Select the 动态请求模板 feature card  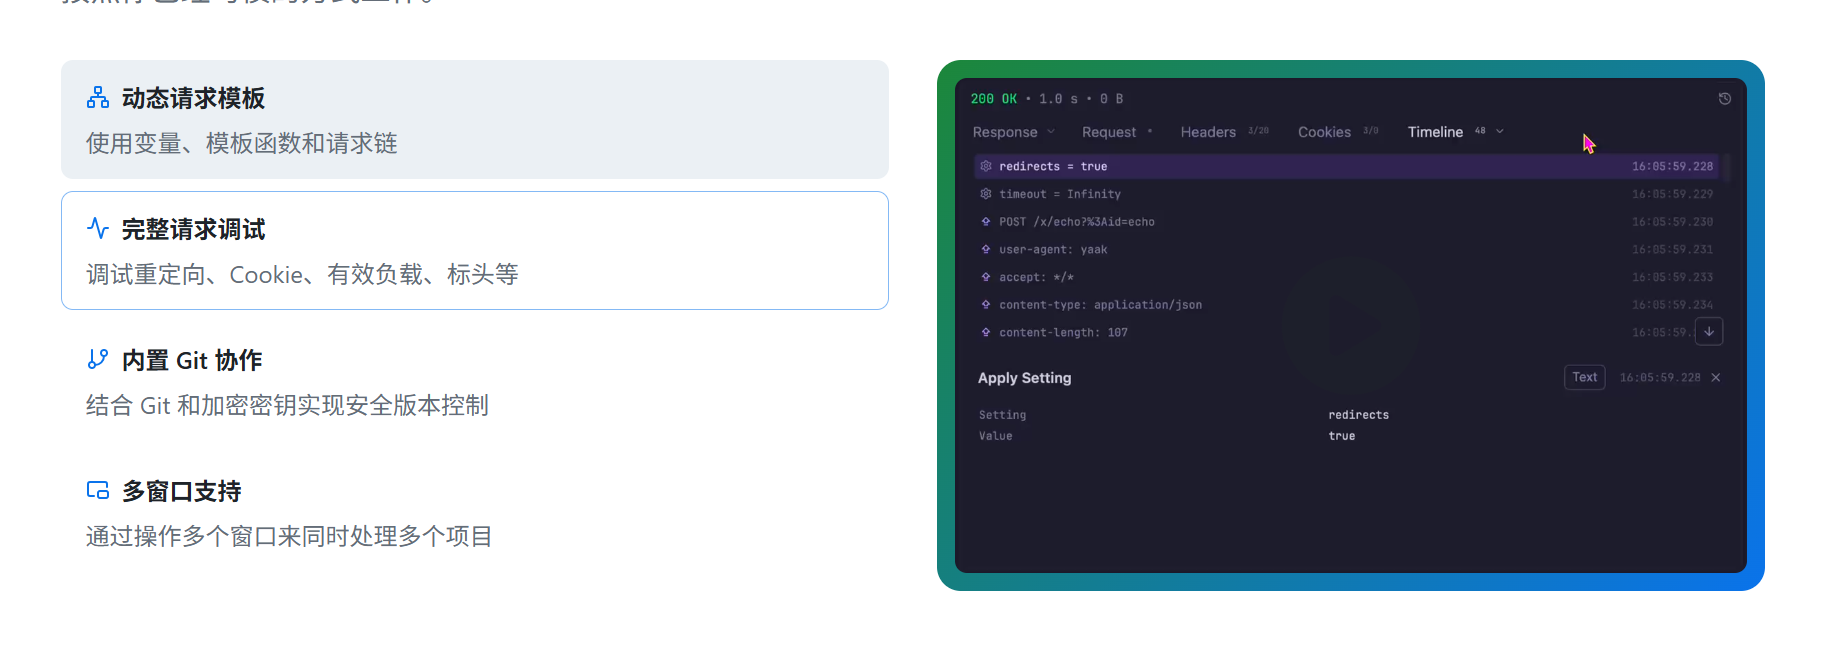click(474, 120)
